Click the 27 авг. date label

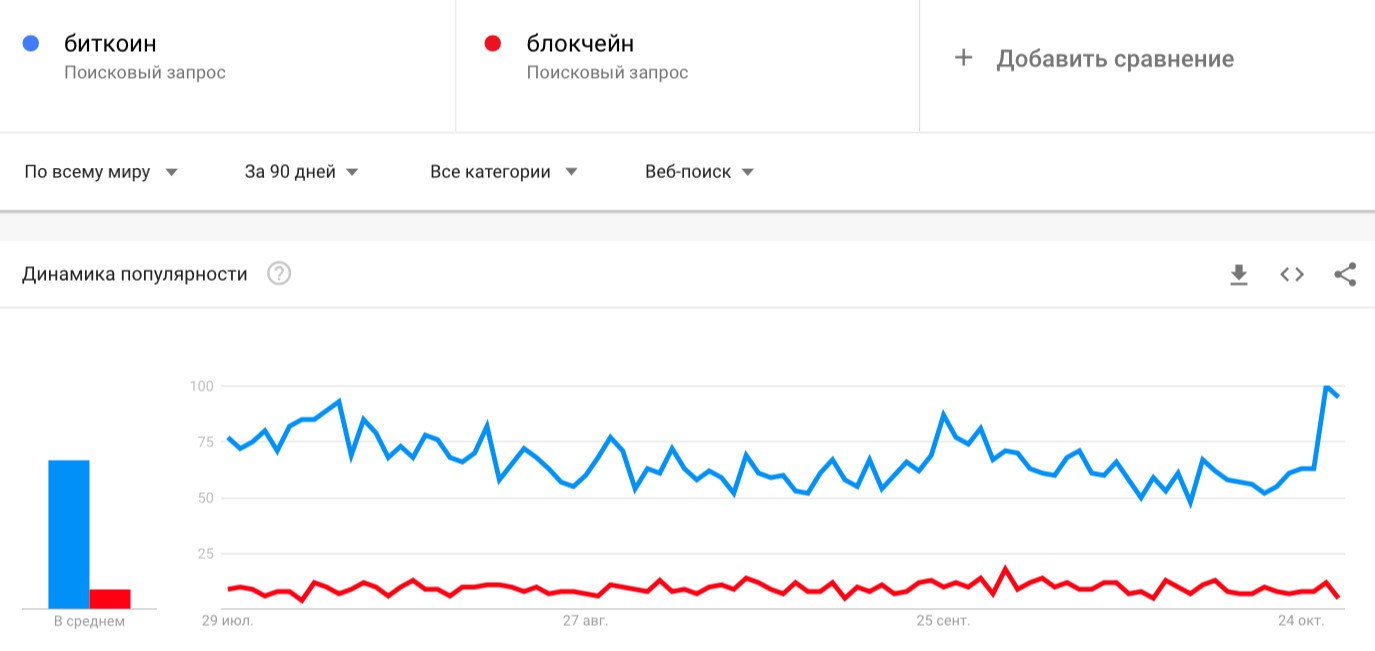point(585,621)
